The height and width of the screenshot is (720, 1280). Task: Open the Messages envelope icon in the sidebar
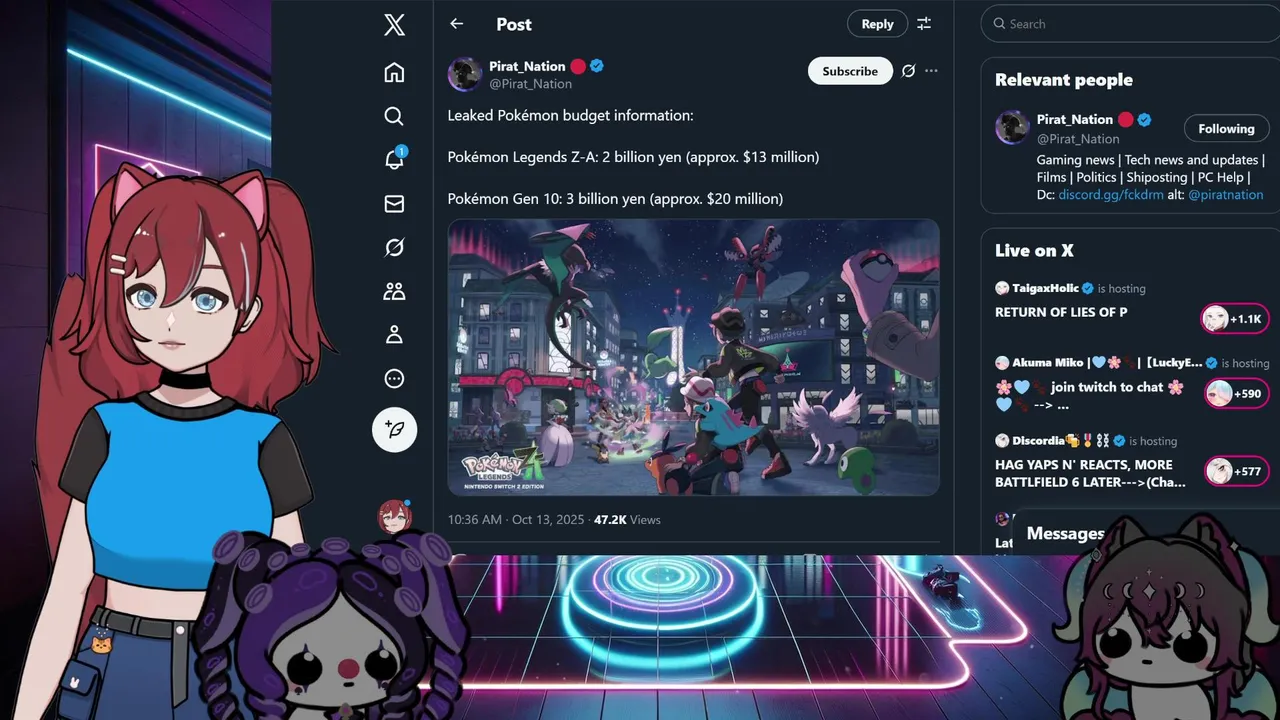[394, 204]
